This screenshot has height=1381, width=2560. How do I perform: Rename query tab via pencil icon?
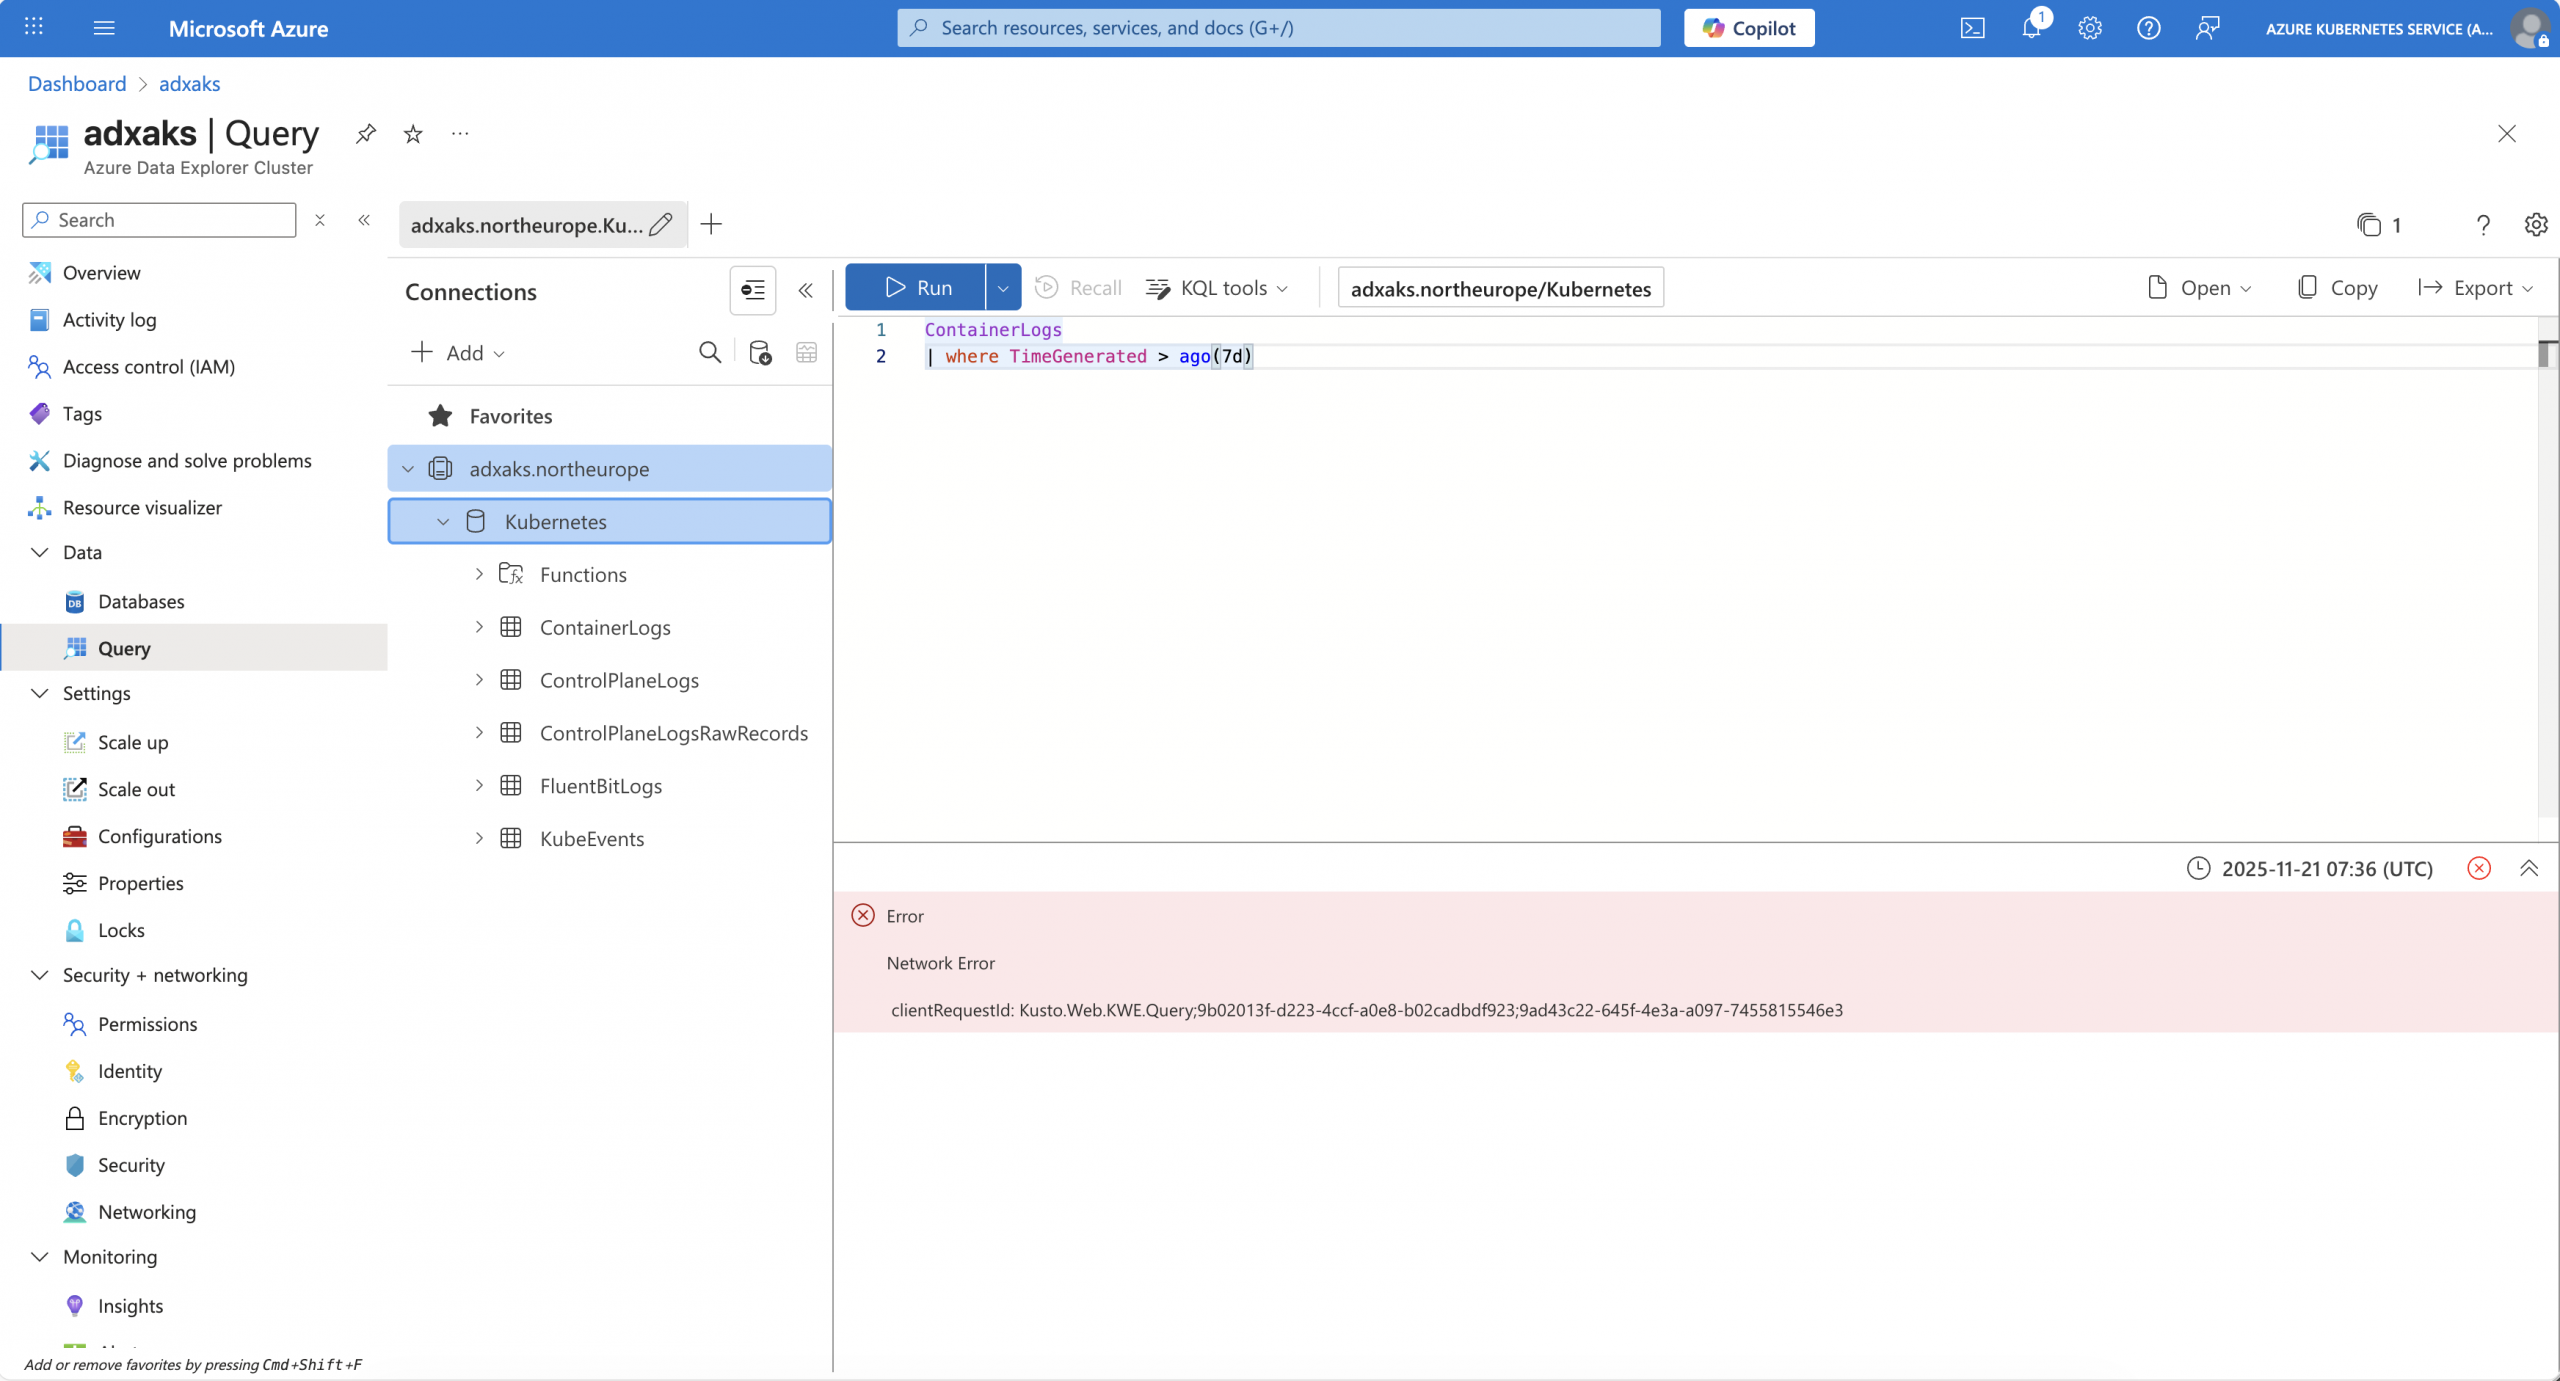click(x=661, y=224)
